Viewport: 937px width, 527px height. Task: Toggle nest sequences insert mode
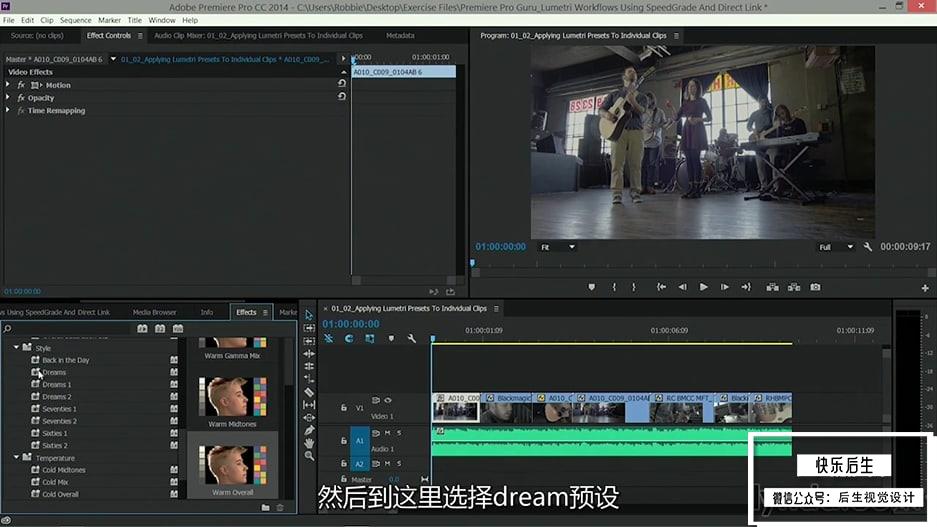coord(329,338)
